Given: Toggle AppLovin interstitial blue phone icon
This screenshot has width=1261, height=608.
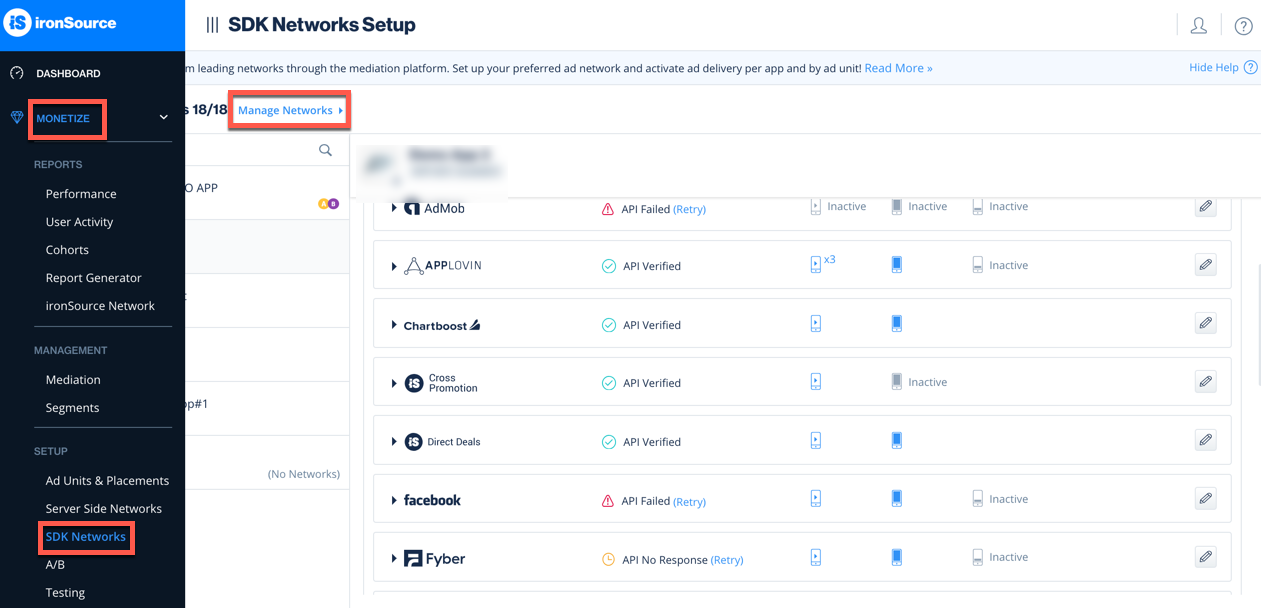Looking at the screenshot, I should [897, 265].
